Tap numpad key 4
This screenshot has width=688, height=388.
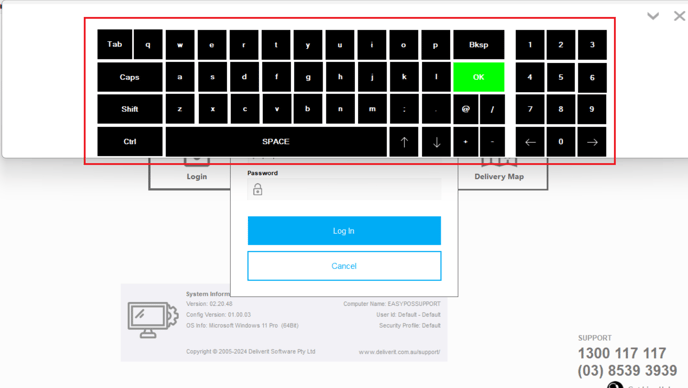click(x=530, y=77)
